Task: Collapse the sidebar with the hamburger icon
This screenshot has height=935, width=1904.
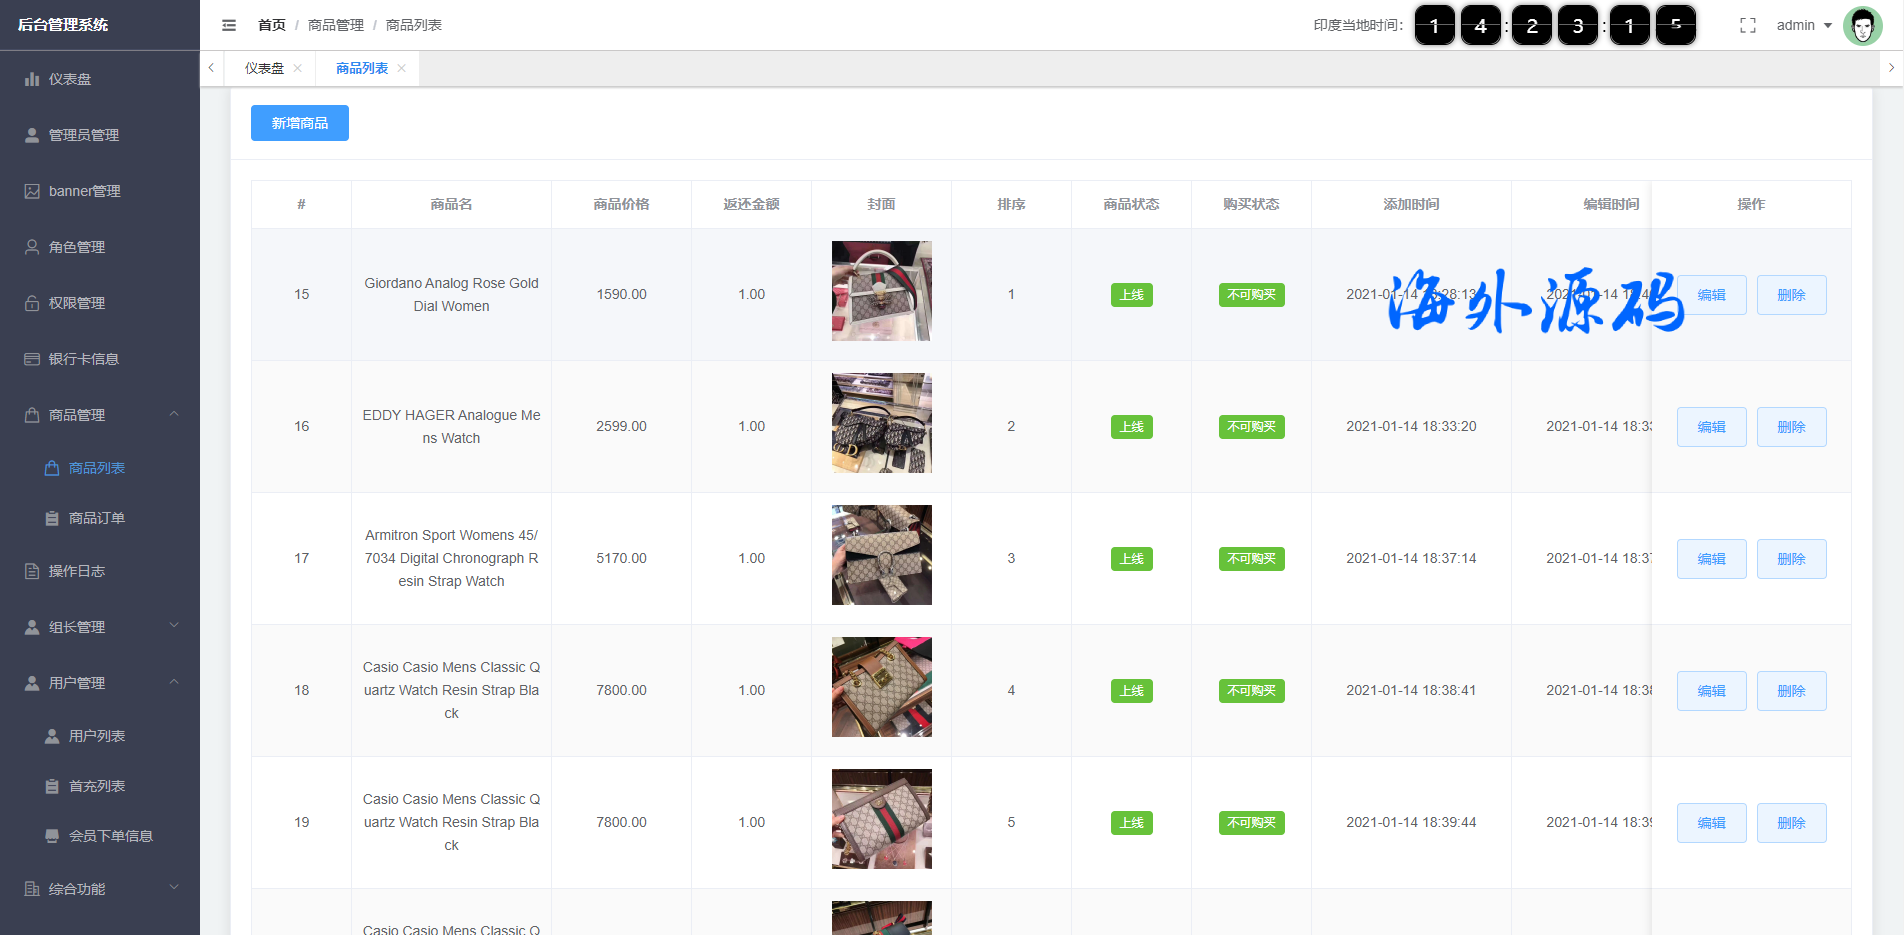Action: coord(229,25)
